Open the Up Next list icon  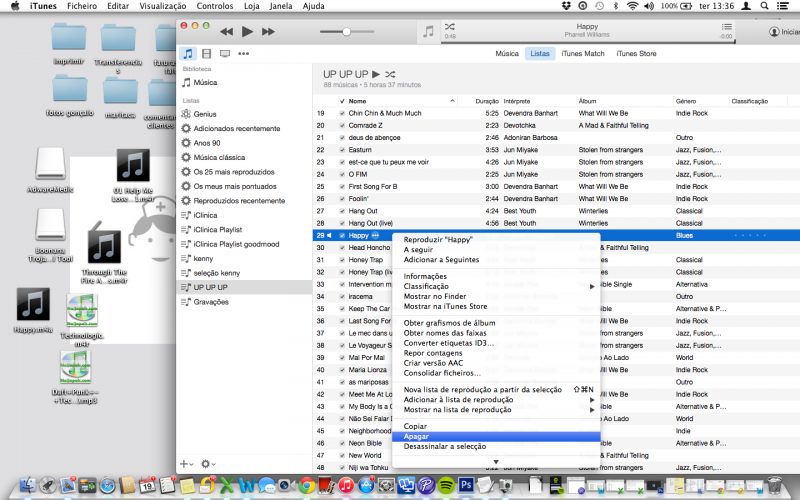tap(727, 27)
